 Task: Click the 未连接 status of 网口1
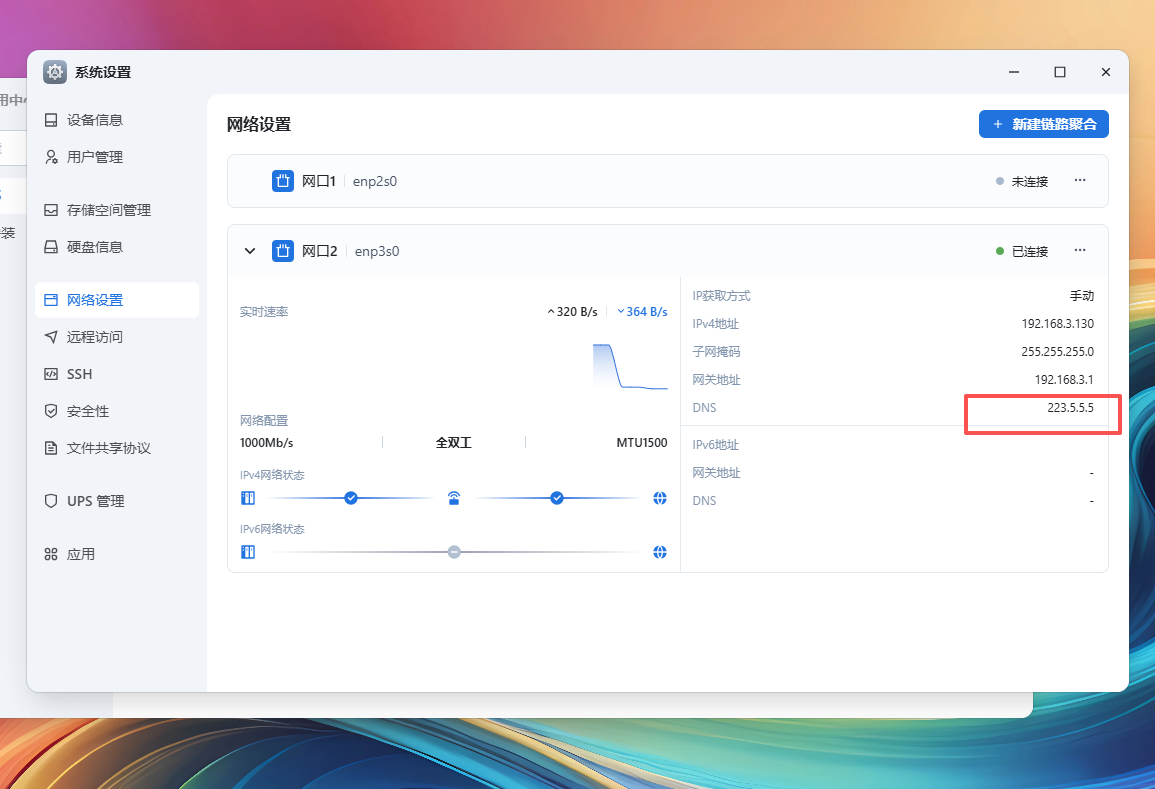coord(1022,181)
